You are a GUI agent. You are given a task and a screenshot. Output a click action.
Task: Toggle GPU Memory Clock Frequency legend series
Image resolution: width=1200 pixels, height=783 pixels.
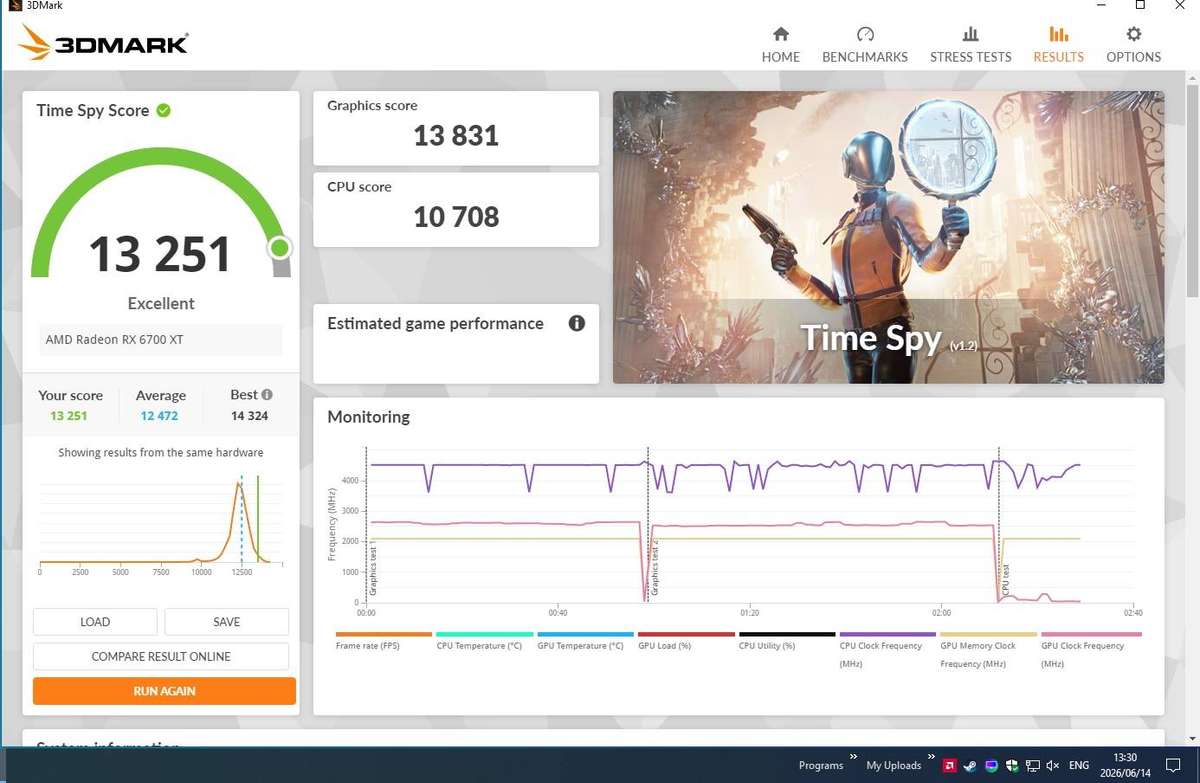pos(989,650)
